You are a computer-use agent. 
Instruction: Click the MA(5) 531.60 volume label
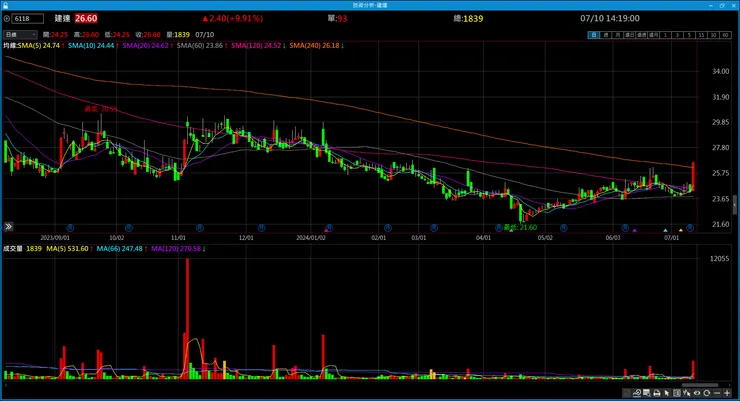(68, 249)
